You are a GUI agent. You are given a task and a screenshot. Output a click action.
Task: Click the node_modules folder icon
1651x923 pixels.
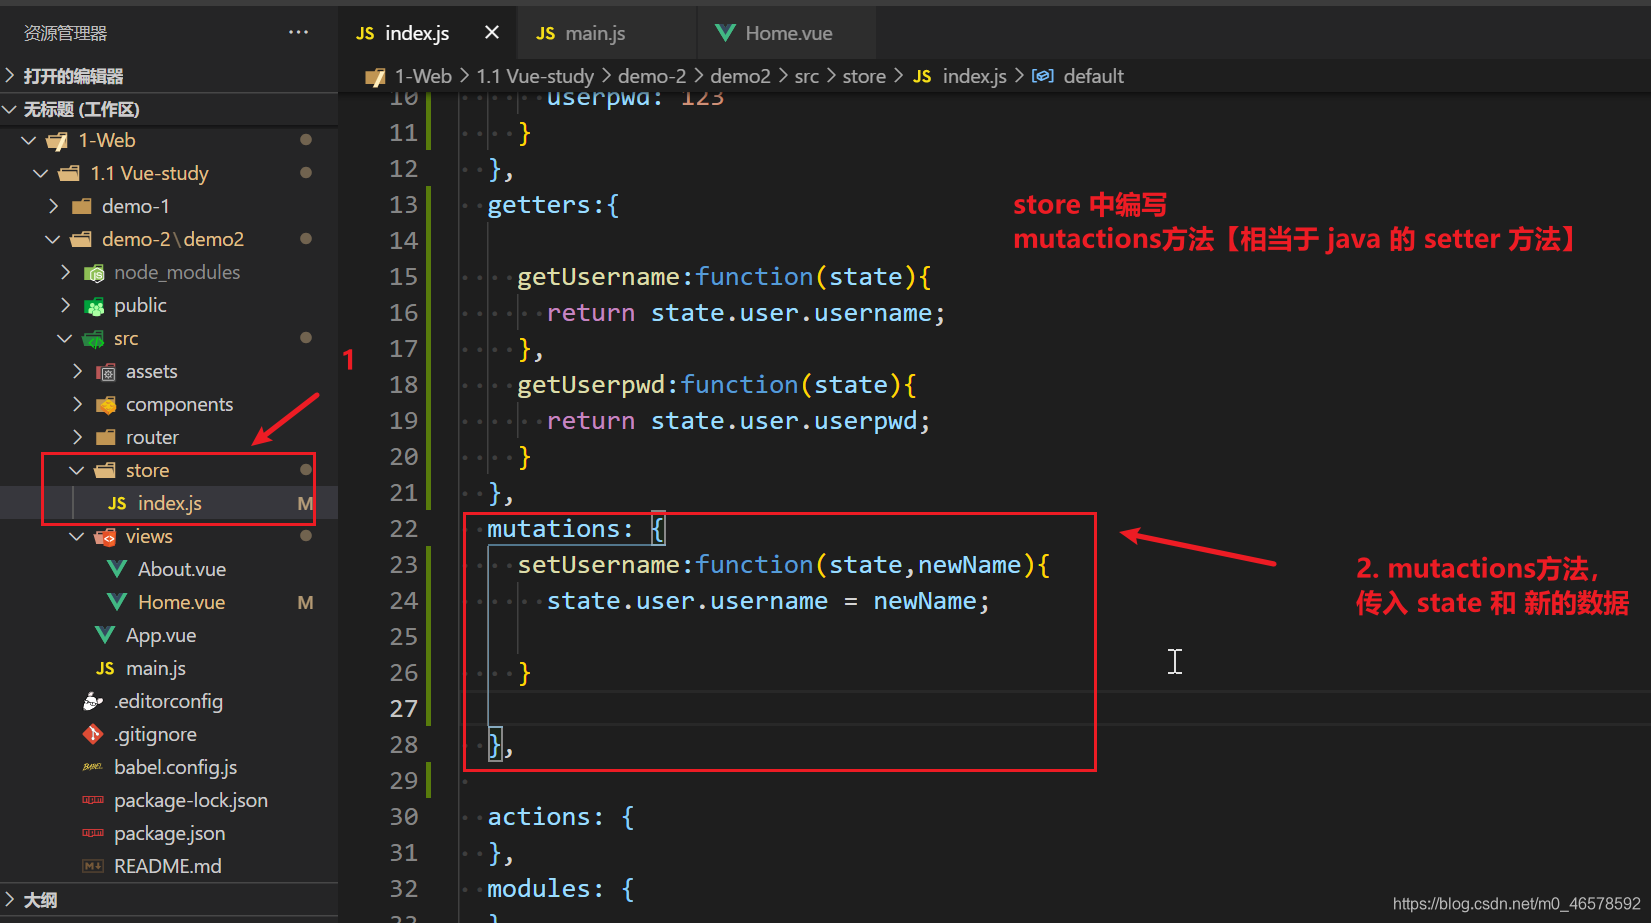pos(94,273)
